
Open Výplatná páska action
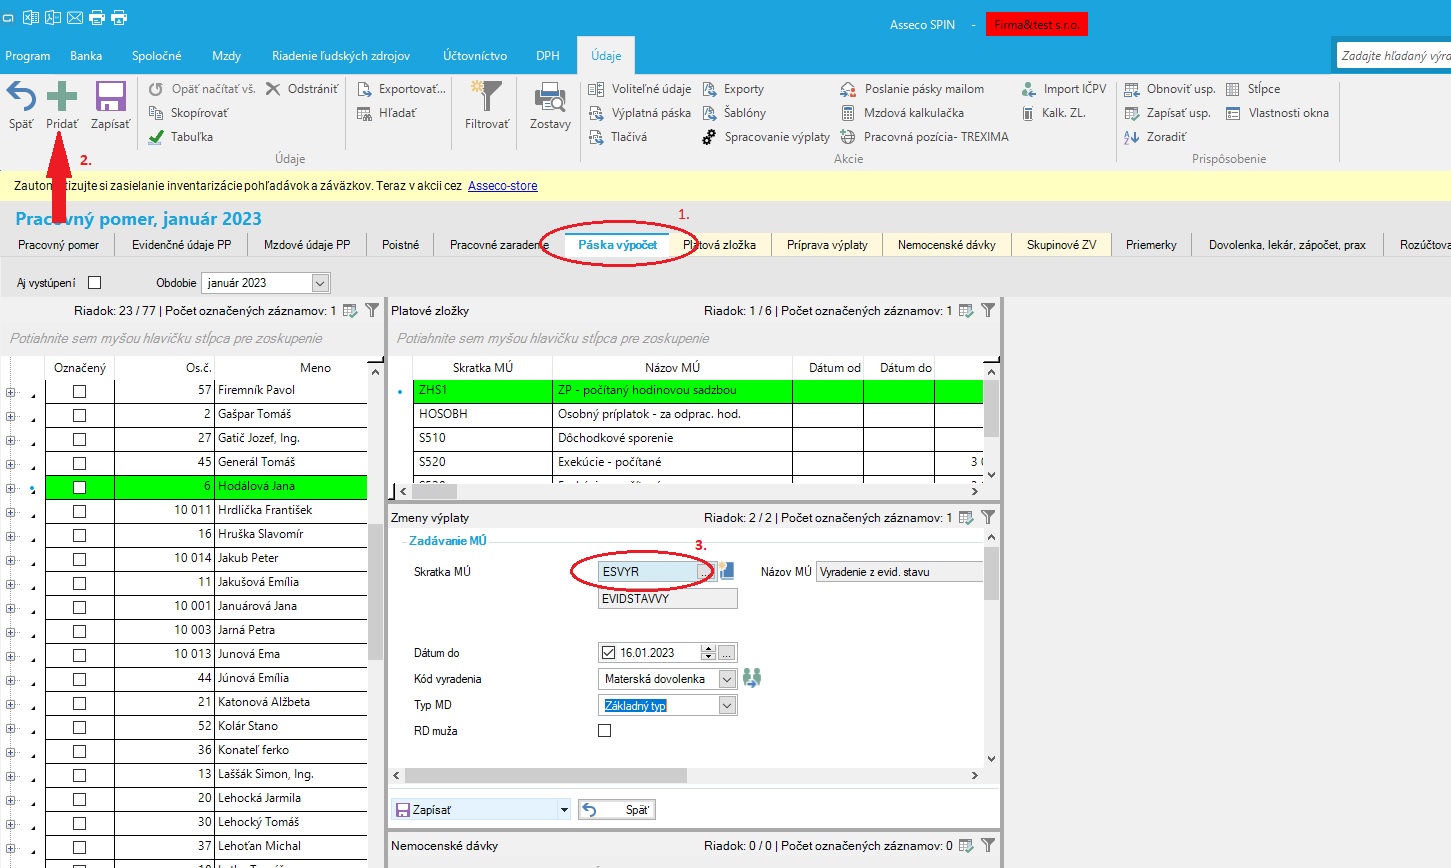(640, 113)
